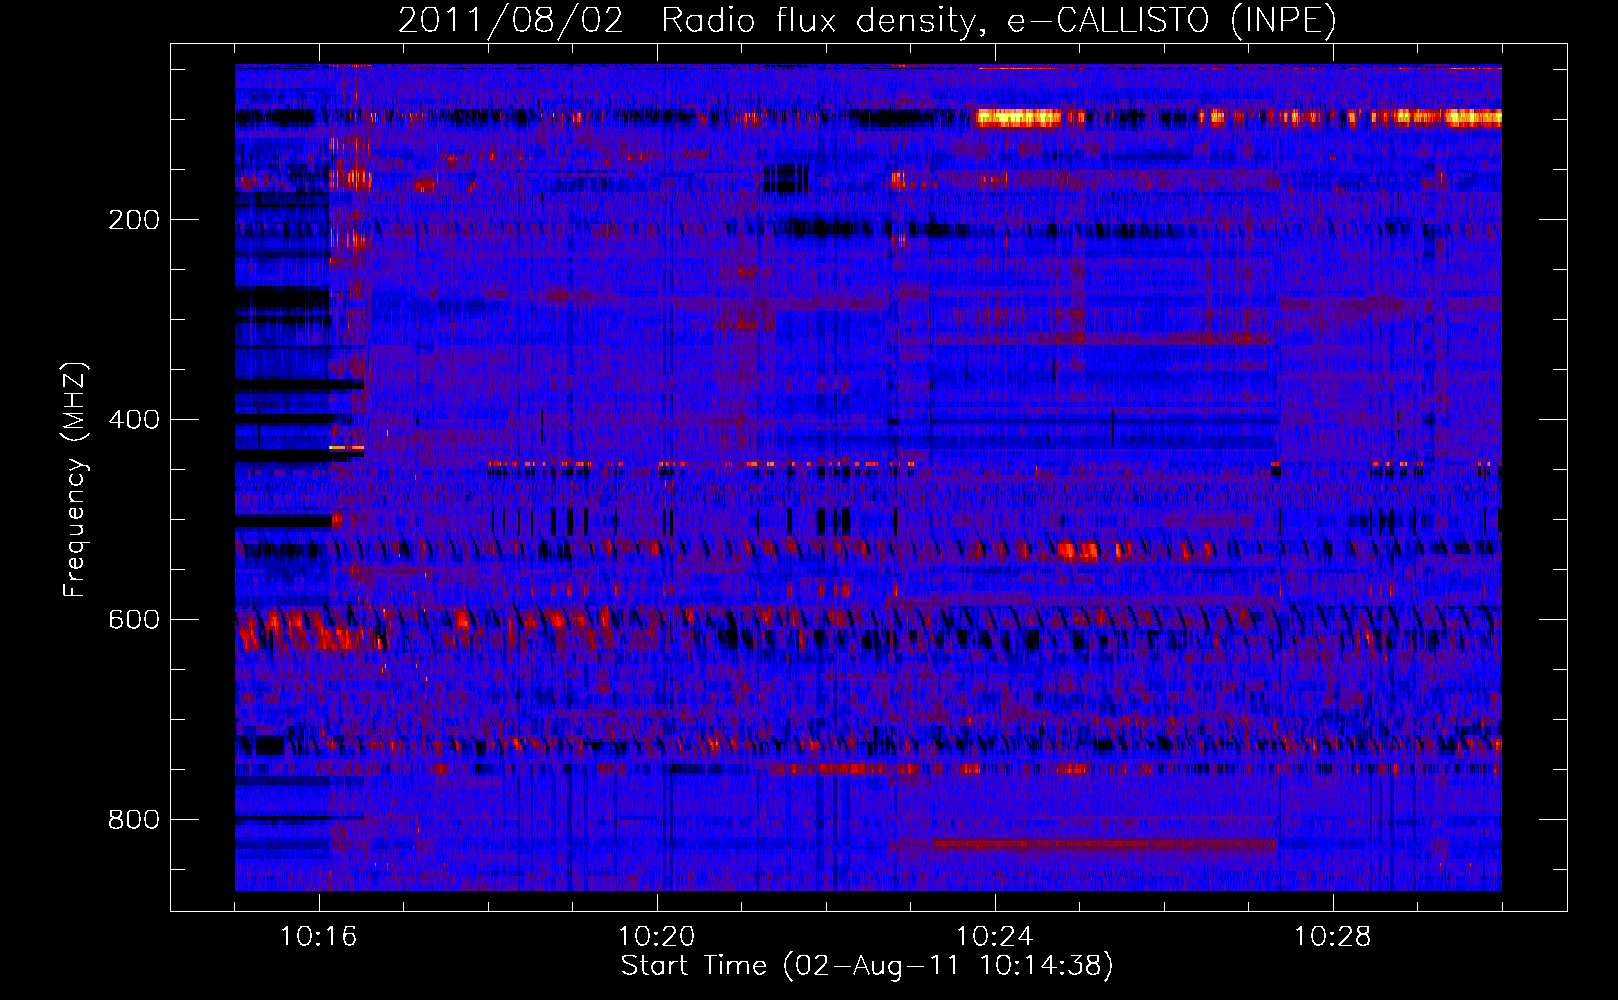
Task: Click the 10:20 time tick label
Action: 657,937
